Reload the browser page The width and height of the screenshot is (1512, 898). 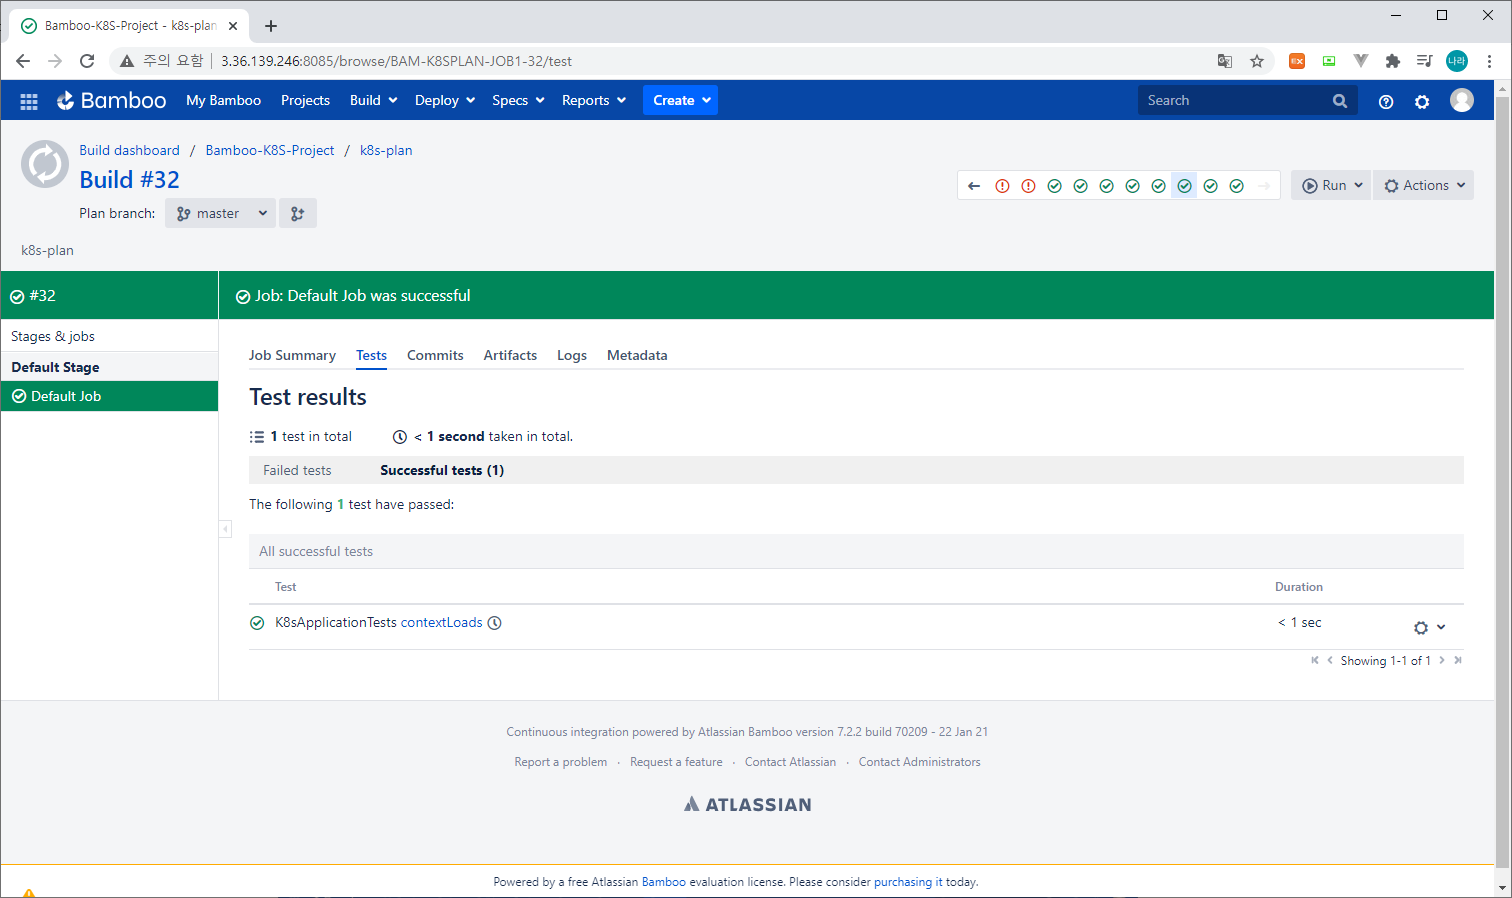[87, 61]
